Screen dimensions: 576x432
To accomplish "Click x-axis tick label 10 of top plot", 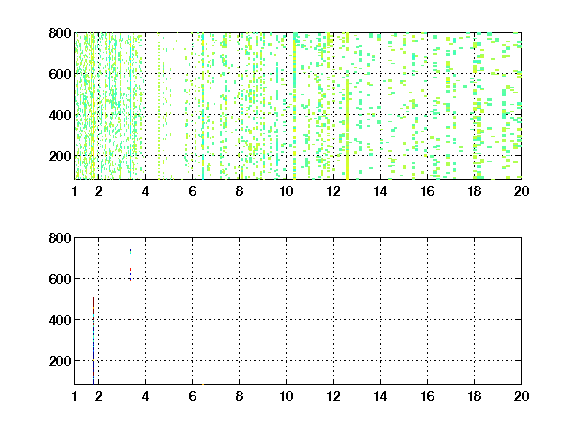I will point(286,191).
